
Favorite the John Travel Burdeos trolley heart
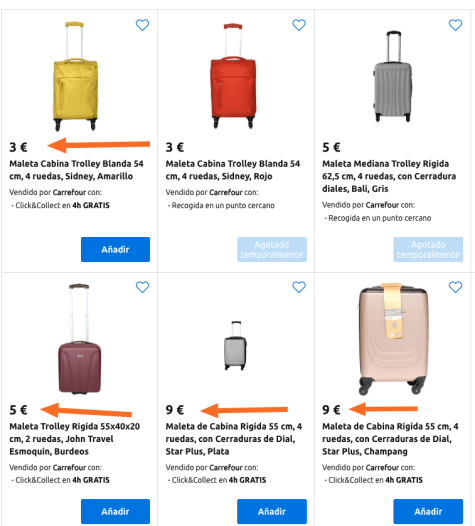(x=142, y=287)
